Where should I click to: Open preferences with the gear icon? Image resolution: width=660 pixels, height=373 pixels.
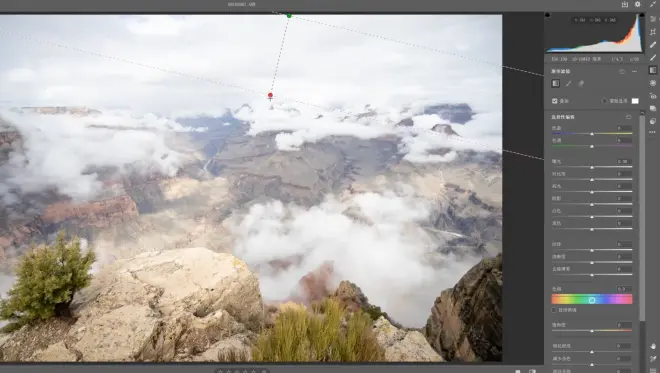[638, 4]
